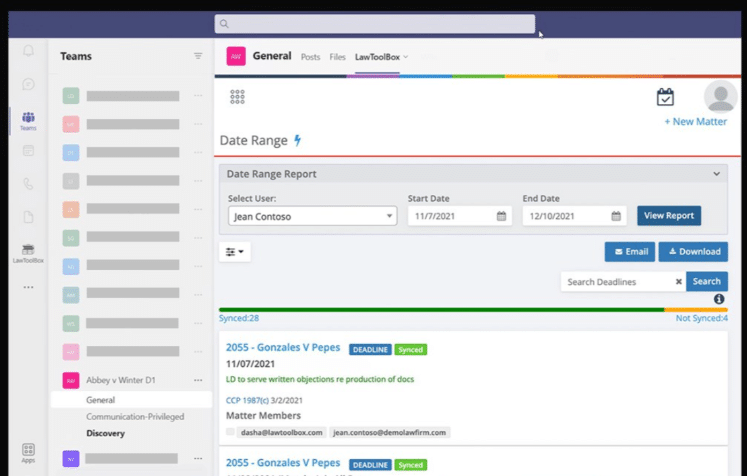
Task: Click the green Synced progress bar
Action: 440,310
